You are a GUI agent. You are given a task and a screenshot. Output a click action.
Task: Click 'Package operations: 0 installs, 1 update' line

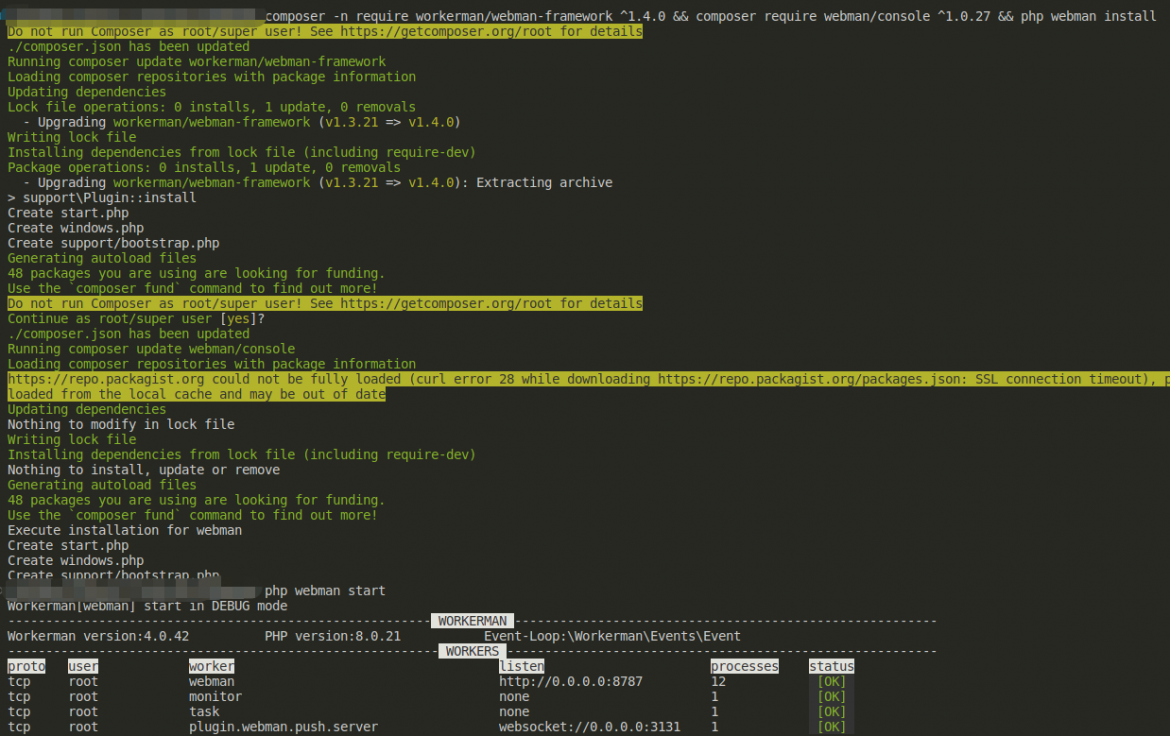click(204, 167)
